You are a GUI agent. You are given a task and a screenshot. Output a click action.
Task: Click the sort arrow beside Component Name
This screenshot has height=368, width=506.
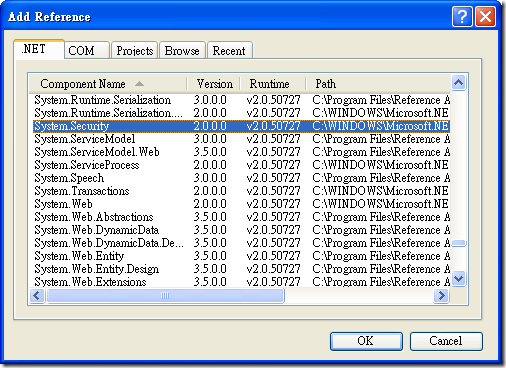click(139, 84)
